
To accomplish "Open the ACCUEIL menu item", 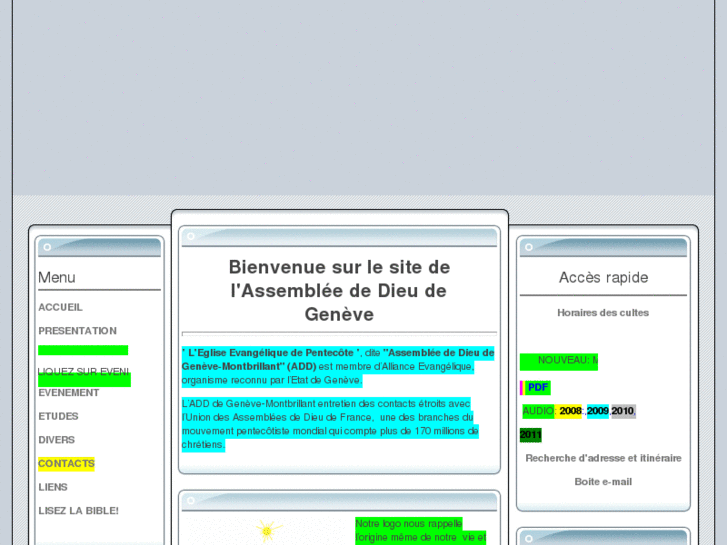I will coord(60,307).
